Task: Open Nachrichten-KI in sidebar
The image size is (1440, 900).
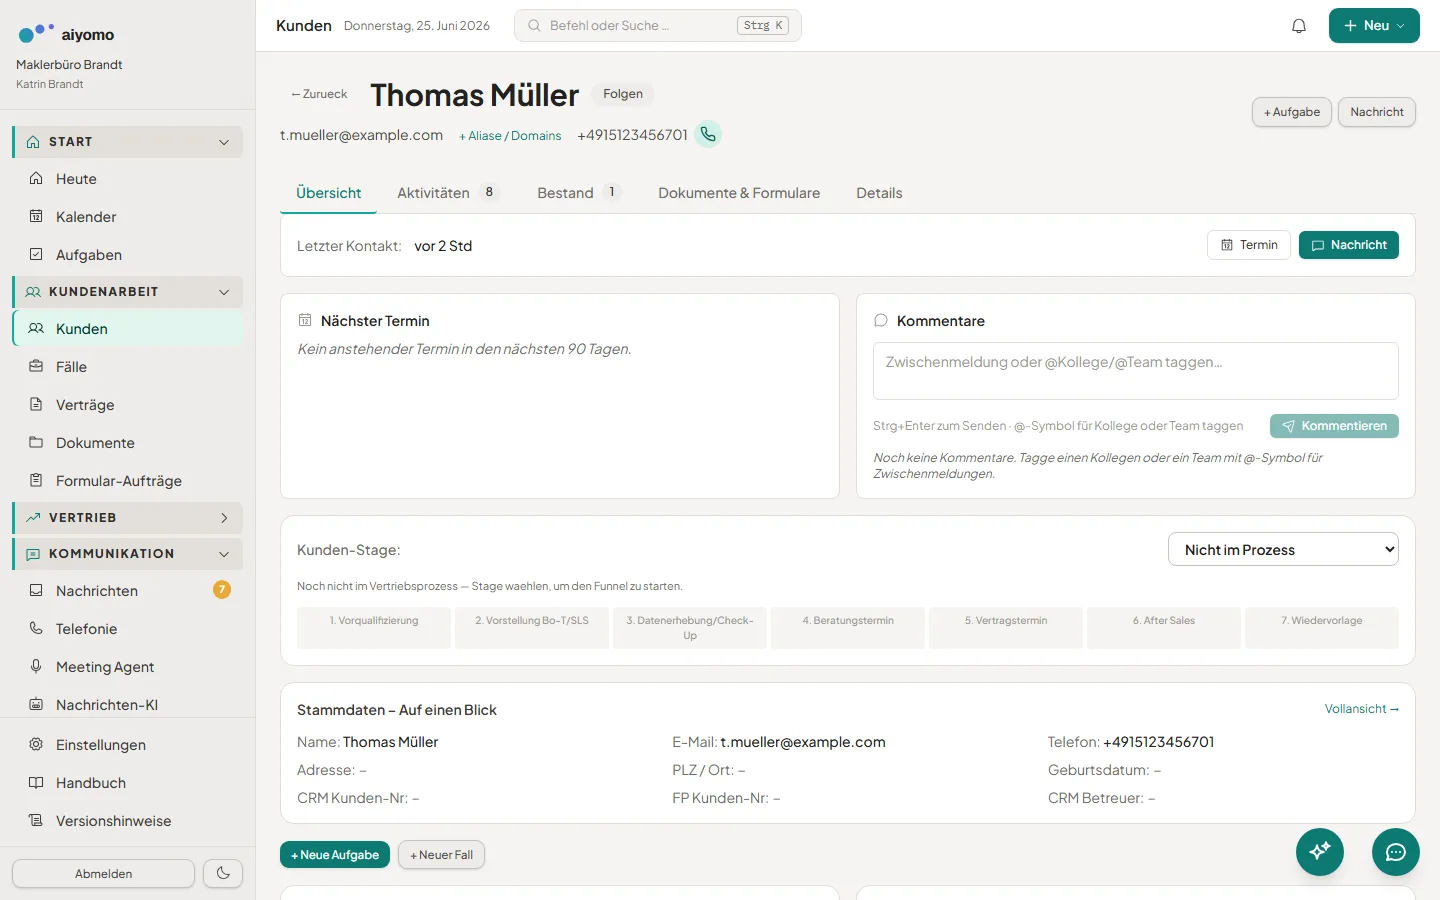Action: (x=128, y=705)
